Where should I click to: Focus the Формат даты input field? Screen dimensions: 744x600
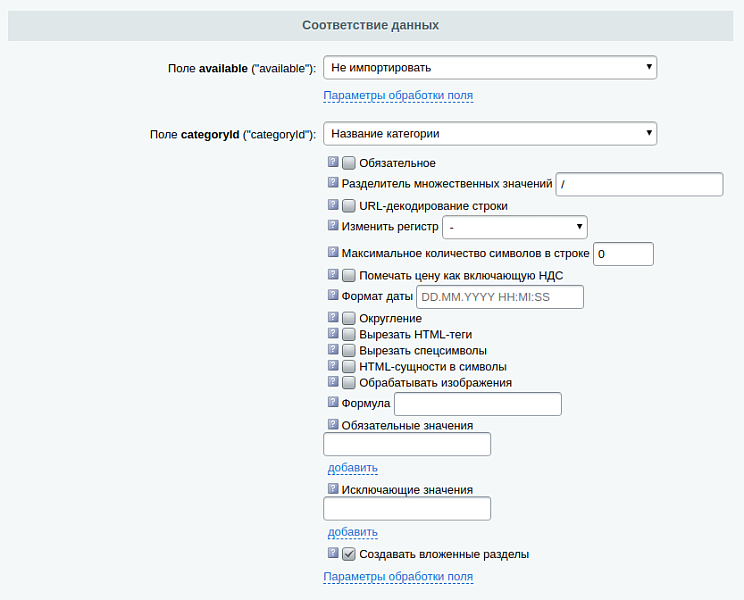[499, 297]
